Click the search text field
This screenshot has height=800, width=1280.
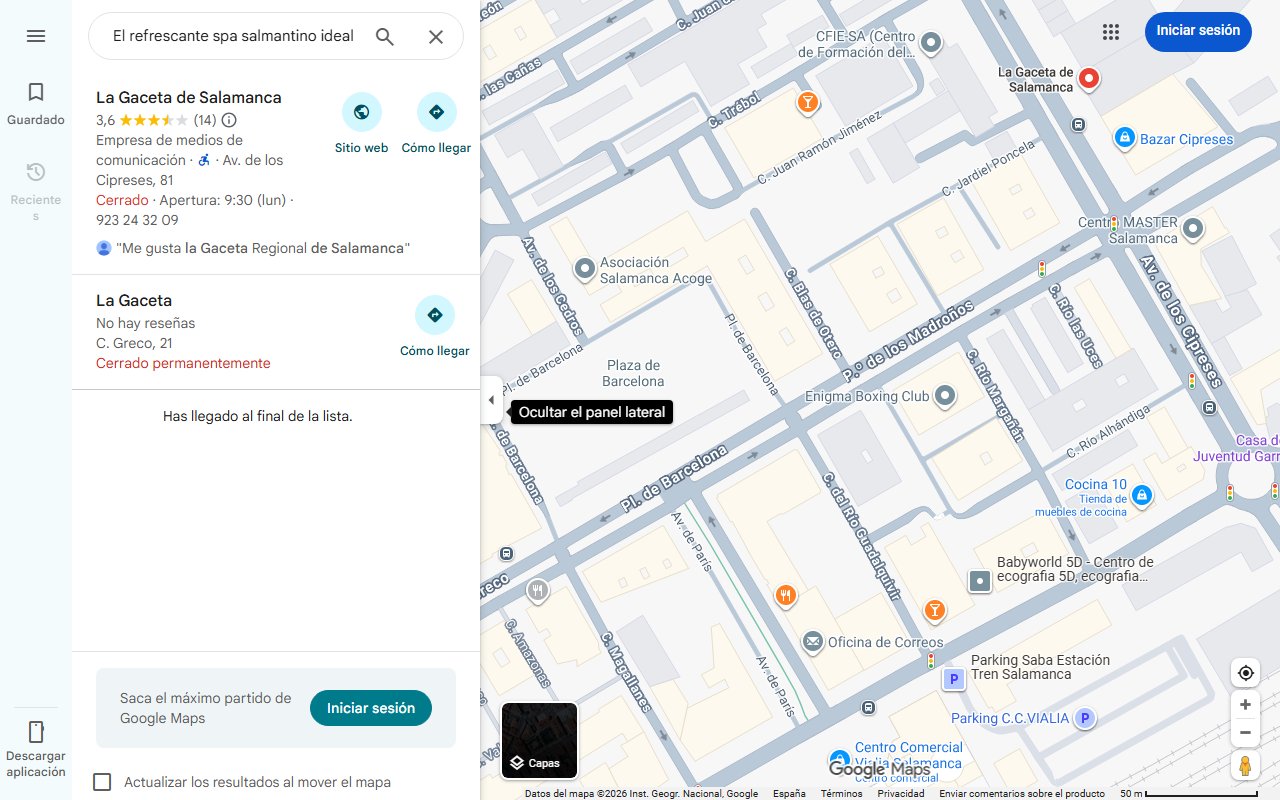233,36
